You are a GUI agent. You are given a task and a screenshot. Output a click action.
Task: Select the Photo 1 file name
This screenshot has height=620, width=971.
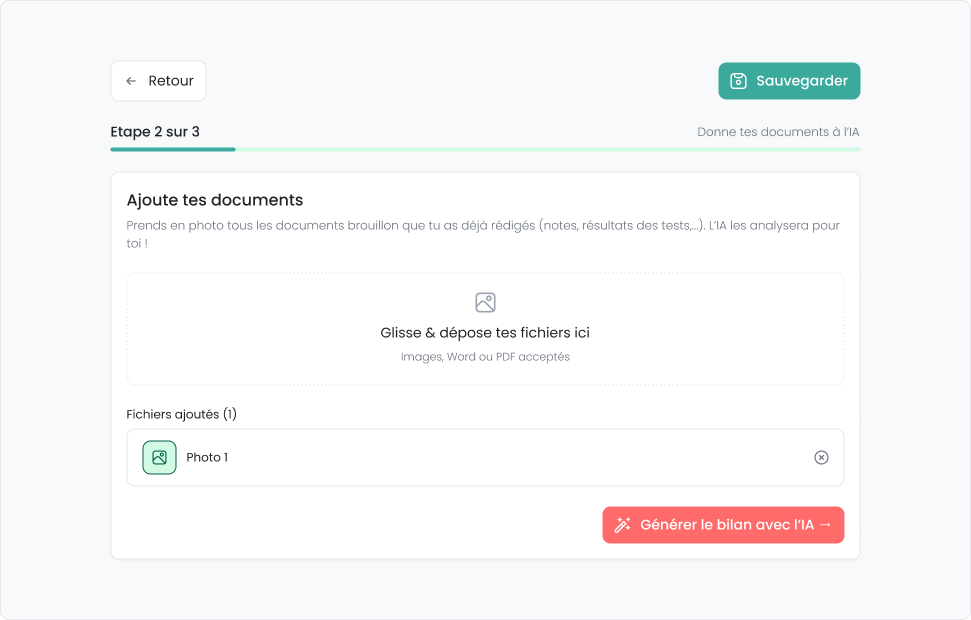(x=207, y=457)
